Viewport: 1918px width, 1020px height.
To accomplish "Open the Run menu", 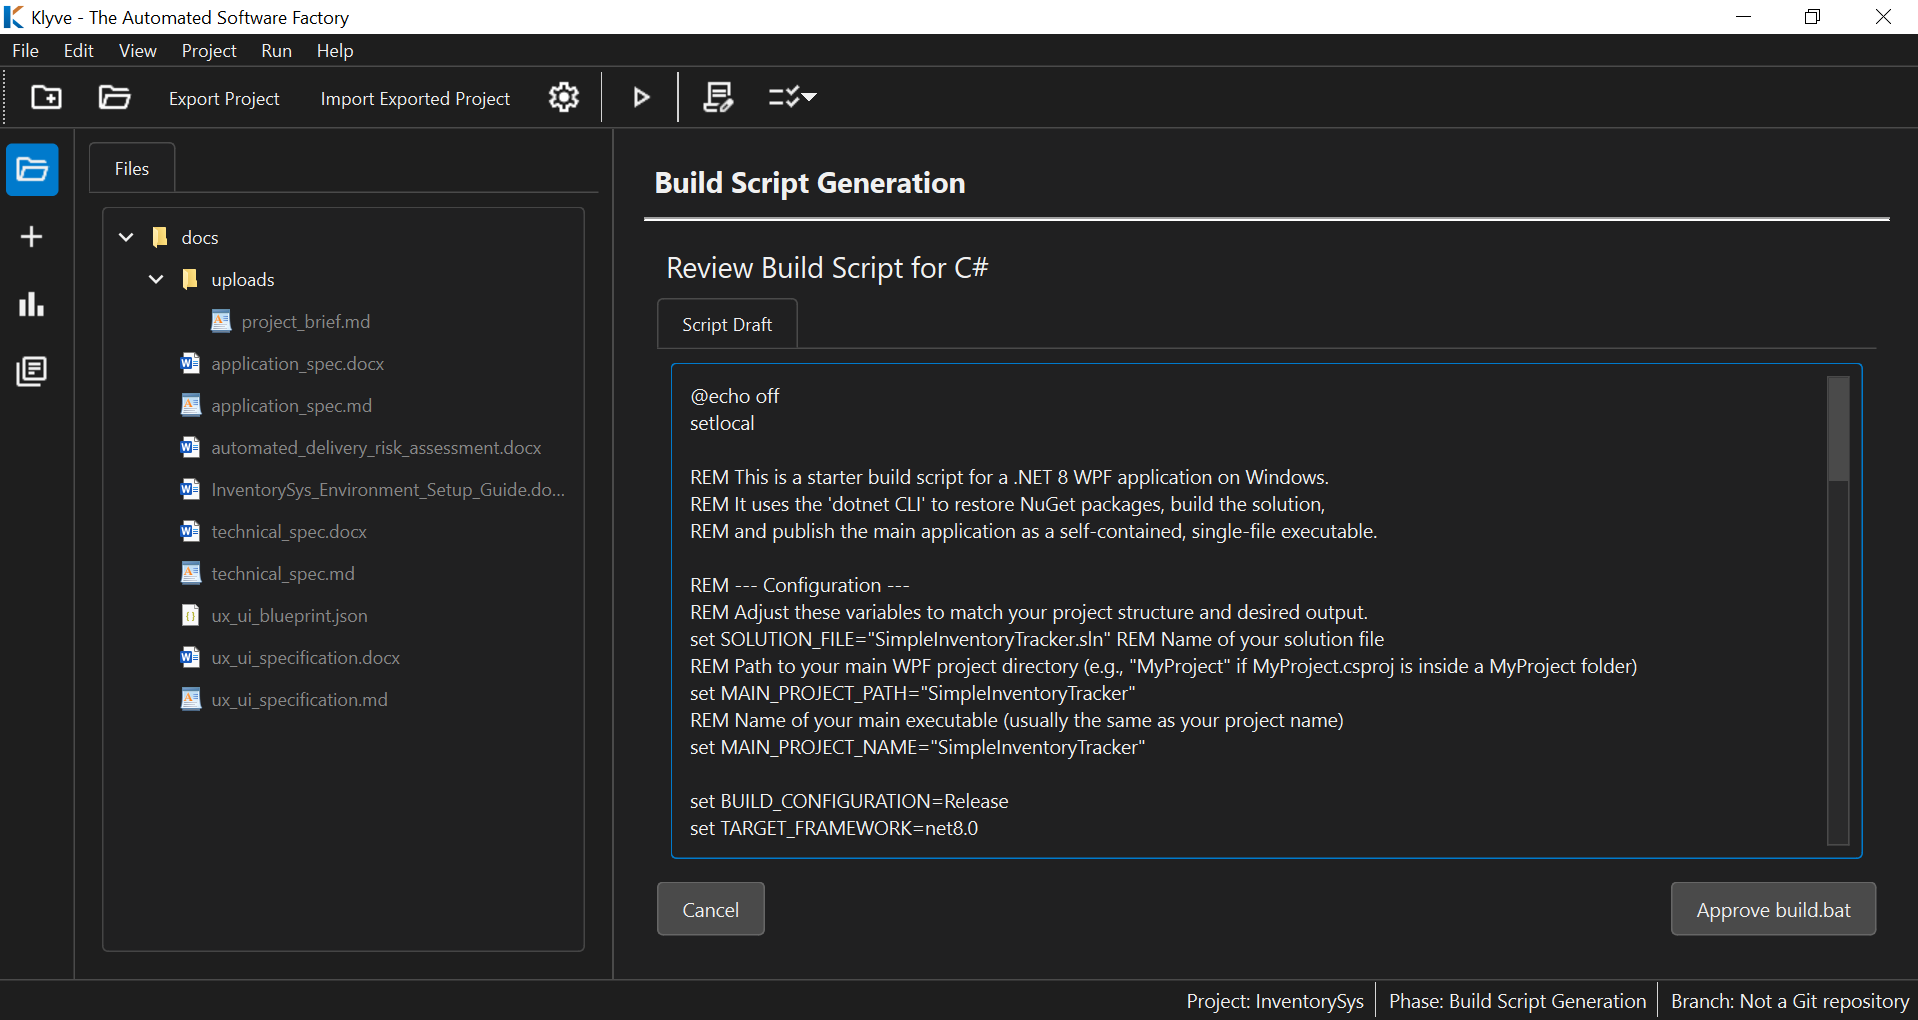I will 276,51.
